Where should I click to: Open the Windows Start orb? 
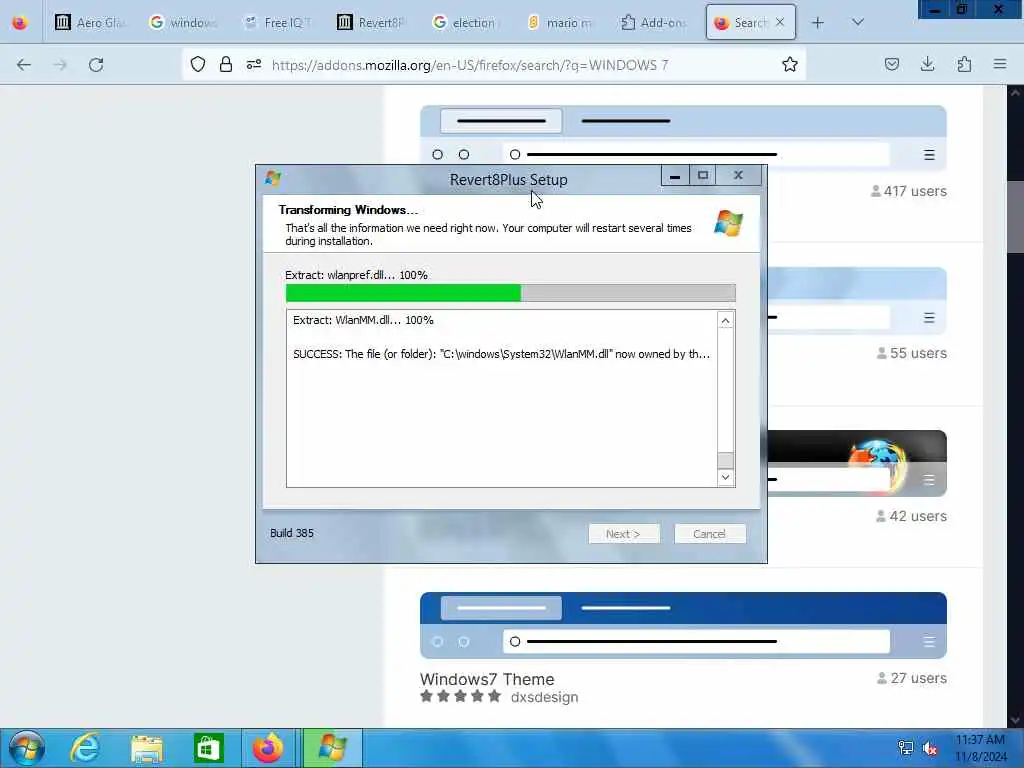(27, 748)
